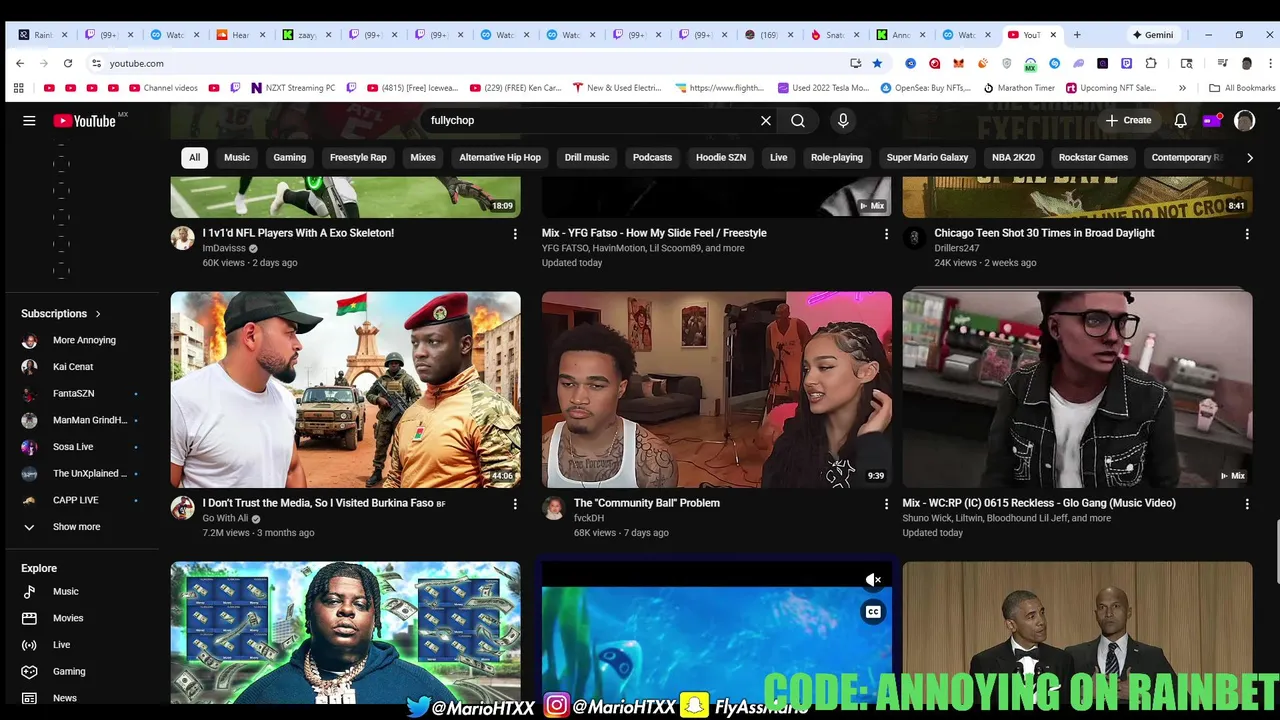The width and height of the screenshot is (1280, 720).
Task: Select the Alternative Hip Hop chip
Action: point(500,157)
